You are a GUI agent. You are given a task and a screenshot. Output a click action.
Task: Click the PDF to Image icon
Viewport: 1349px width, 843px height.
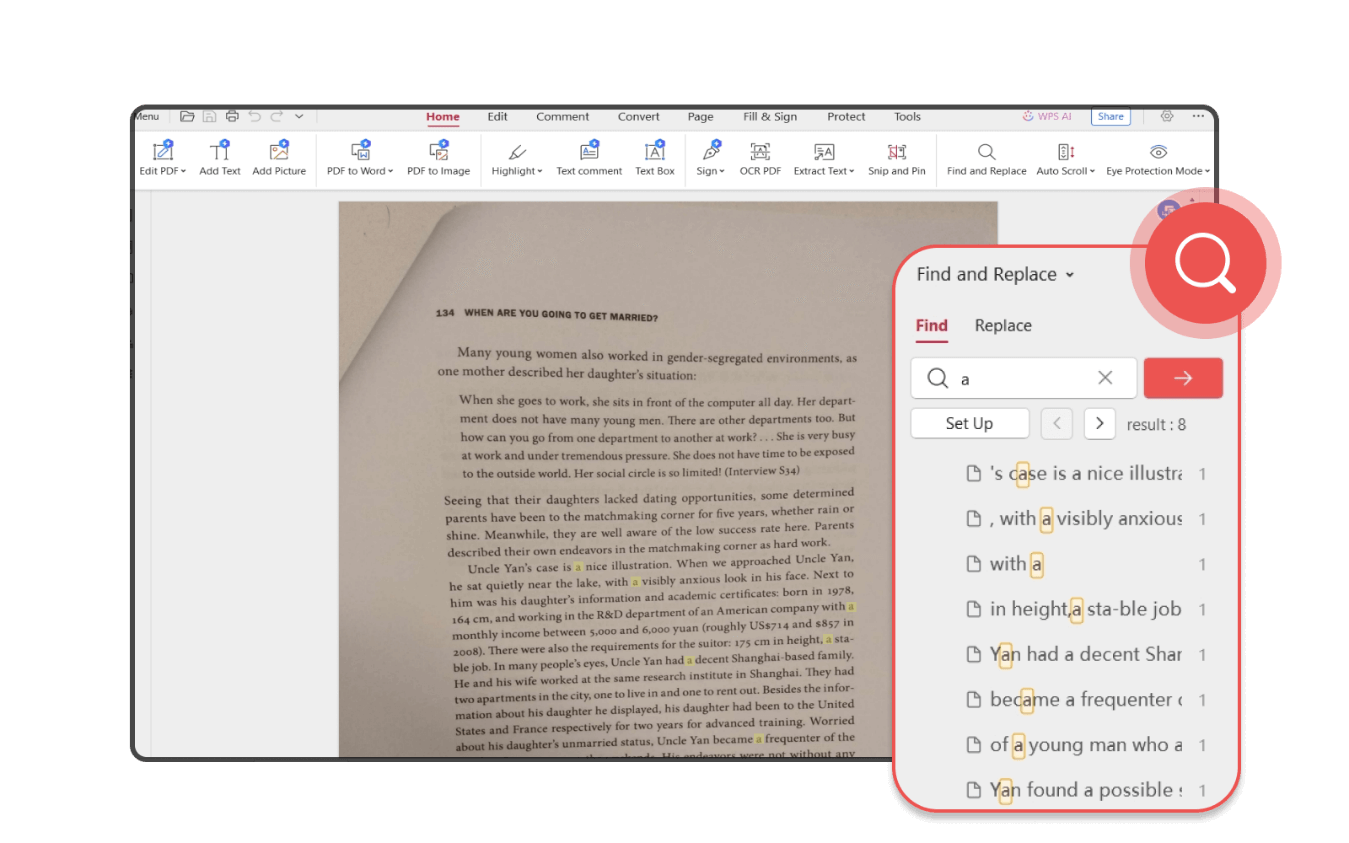tap(440, 152)
